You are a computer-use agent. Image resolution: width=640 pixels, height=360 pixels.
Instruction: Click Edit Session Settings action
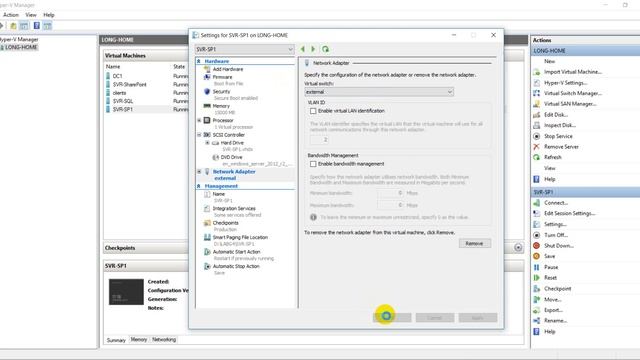[x=569, y=213]
